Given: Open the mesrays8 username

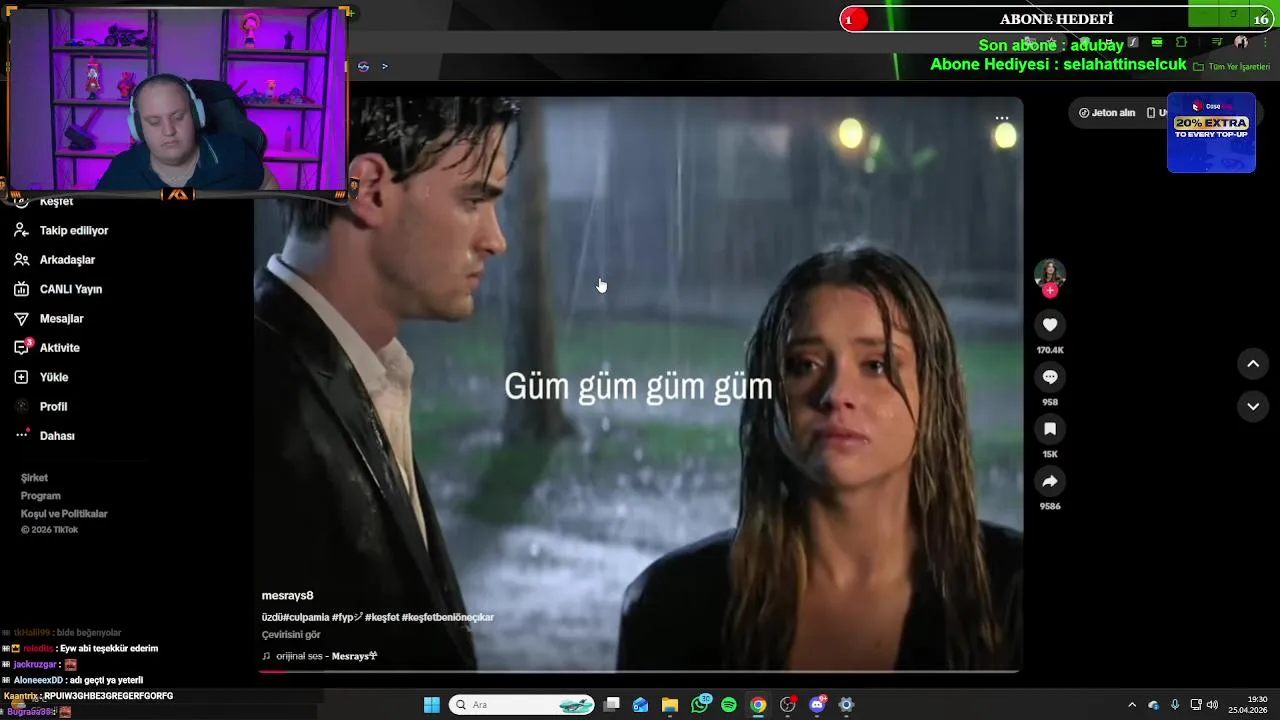Looking at the screenshot, I should click(x=288, y=596).
